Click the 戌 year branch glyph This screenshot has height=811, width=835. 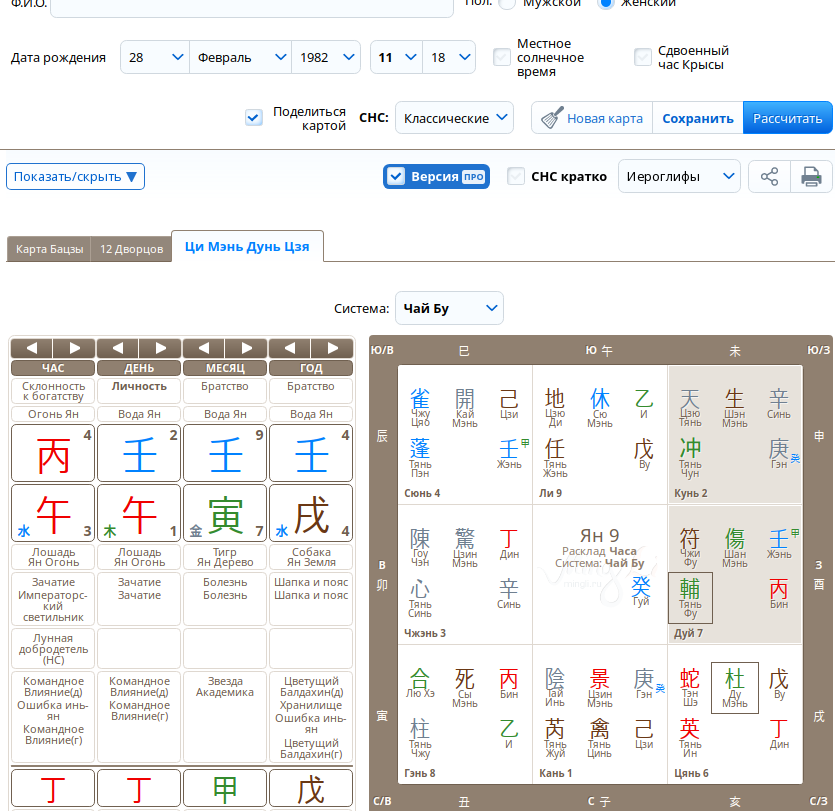pos(311,514)
